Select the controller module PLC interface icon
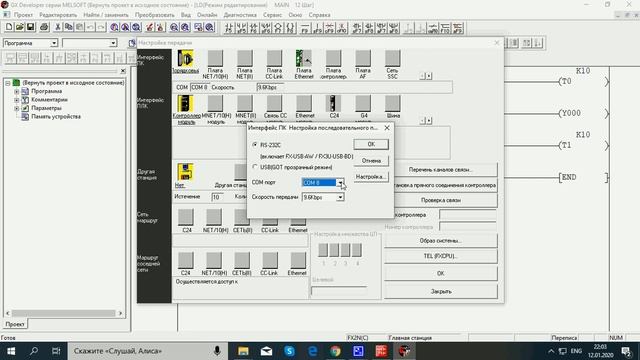Screen dimensions: 640x360 (185, 104)
